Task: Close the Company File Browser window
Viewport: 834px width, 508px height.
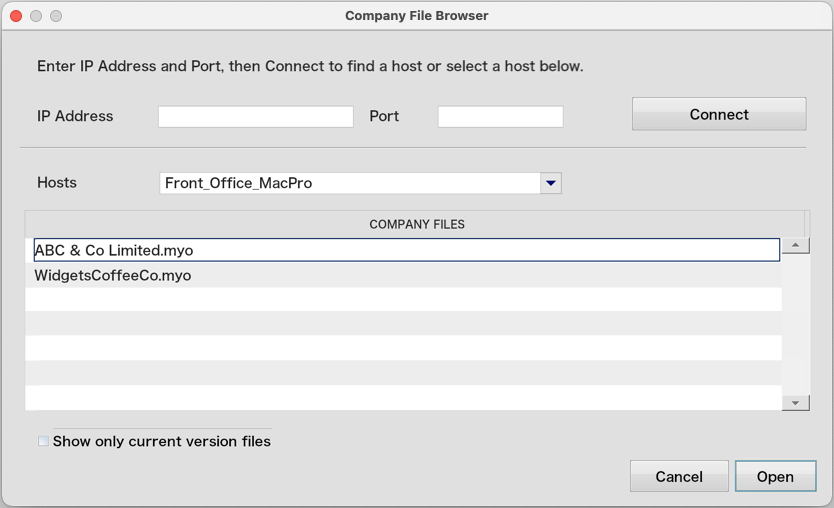Action: [x=16, y=16]
